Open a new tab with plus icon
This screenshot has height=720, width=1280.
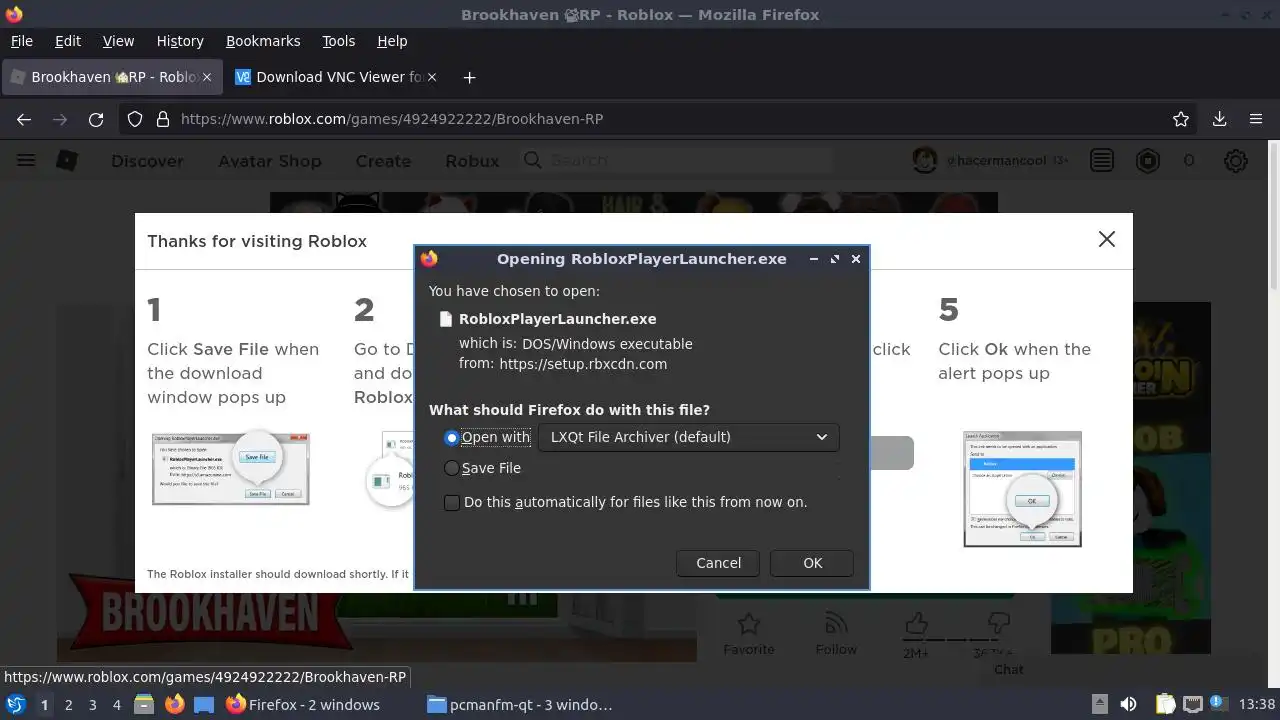point(469,77)
